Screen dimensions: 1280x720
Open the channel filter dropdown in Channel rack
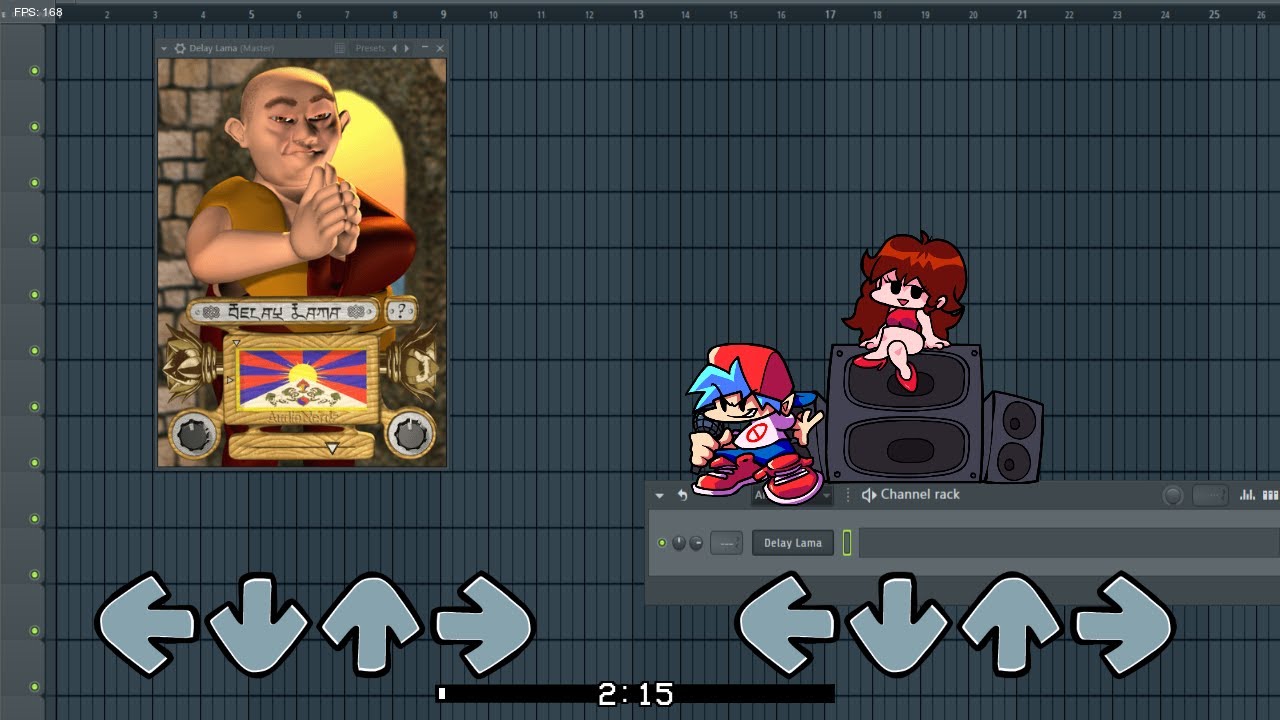(x=792, y=495)
